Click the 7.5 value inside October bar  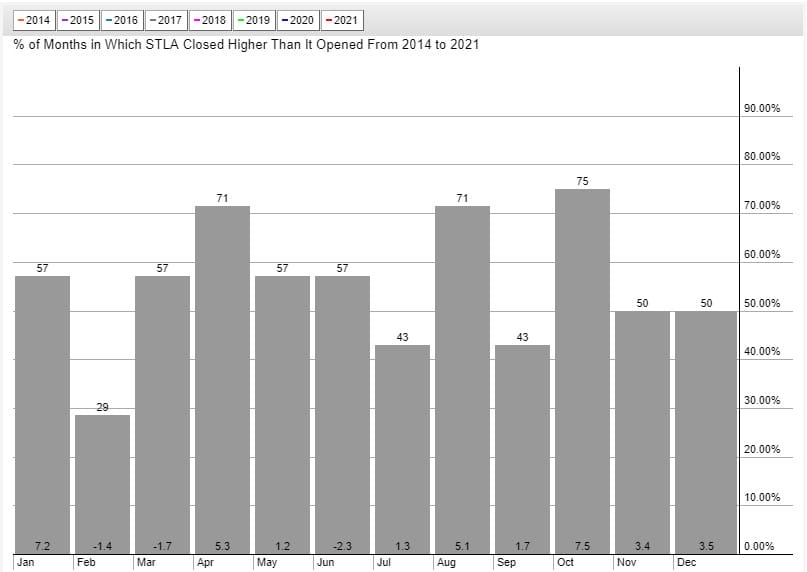[x=582, y=546]
